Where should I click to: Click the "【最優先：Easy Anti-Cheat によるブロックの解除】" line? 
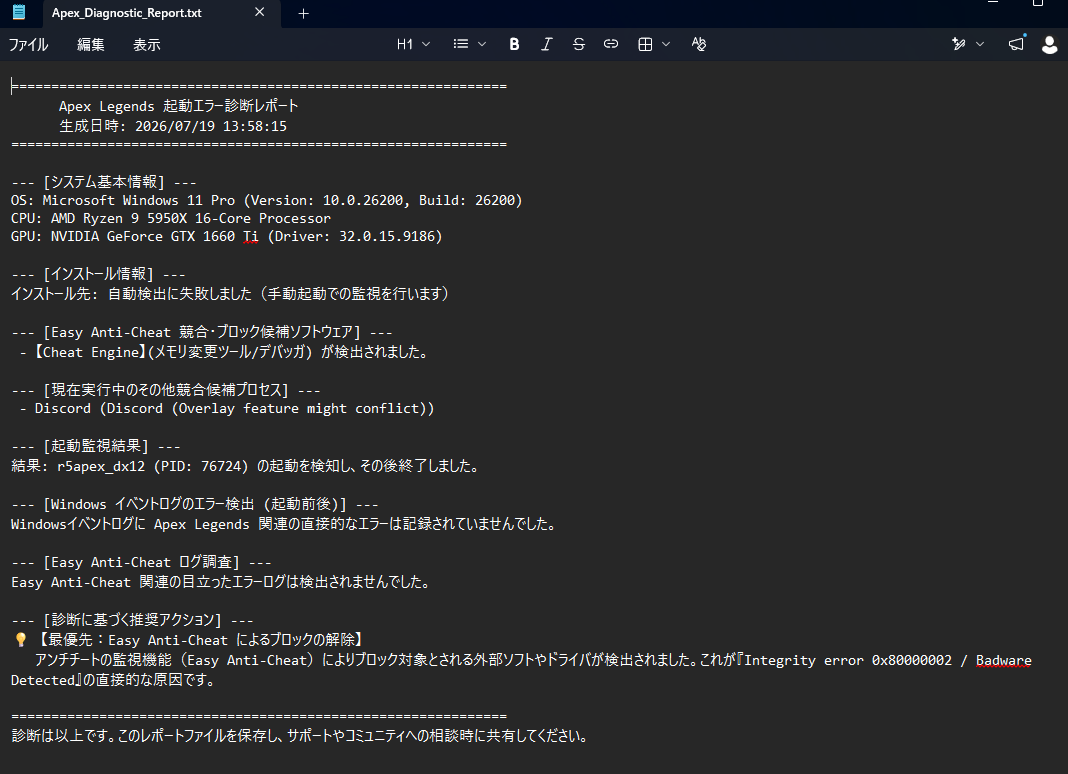[x=199, y=640]
